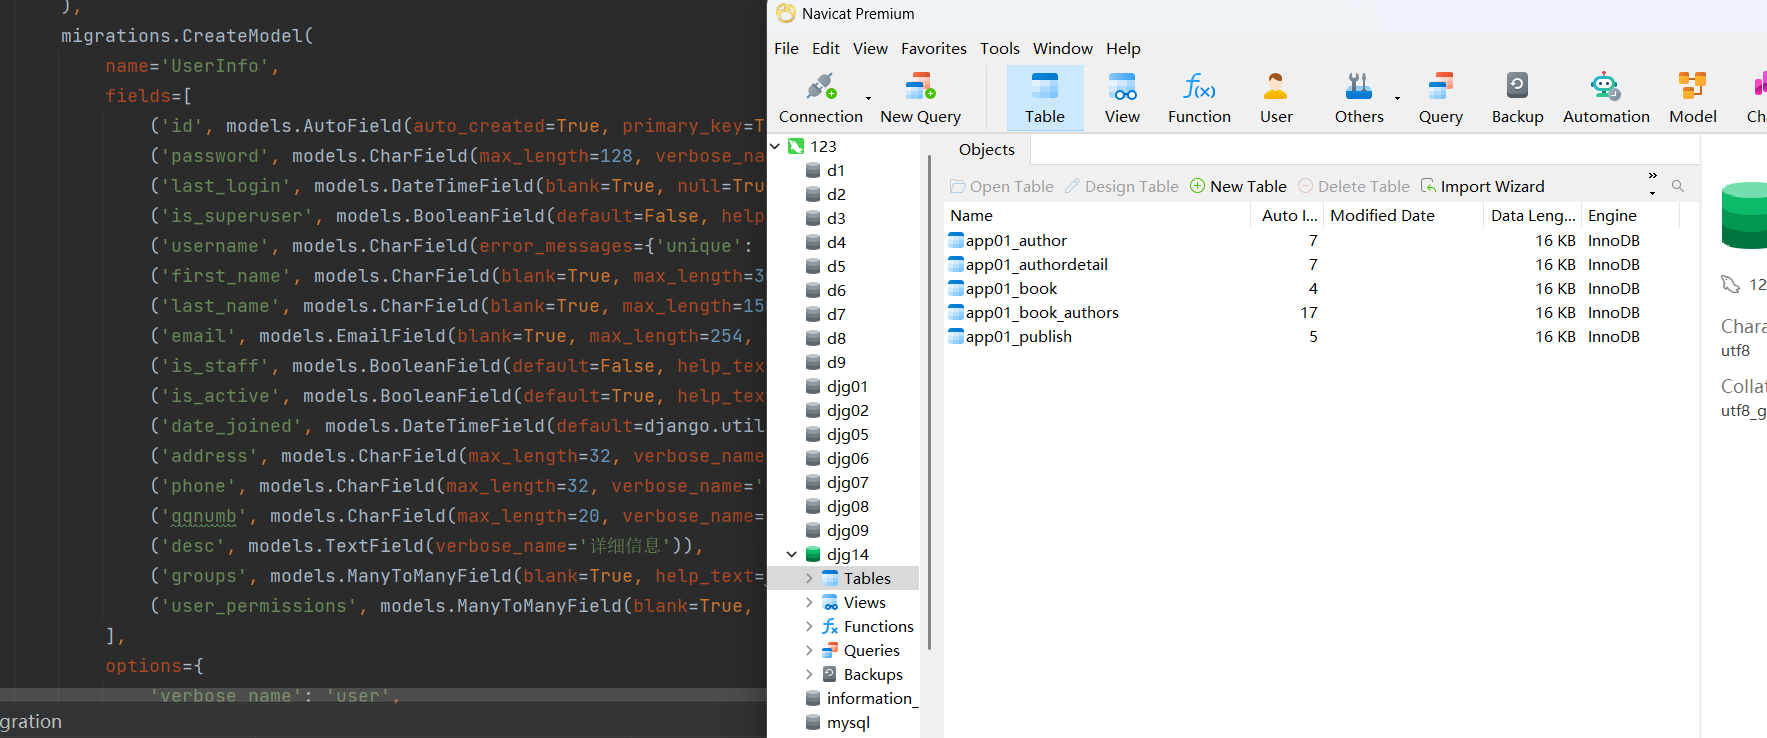Open the Window menu
Screen dimensions: 1767x738
tap(1063, 48)
